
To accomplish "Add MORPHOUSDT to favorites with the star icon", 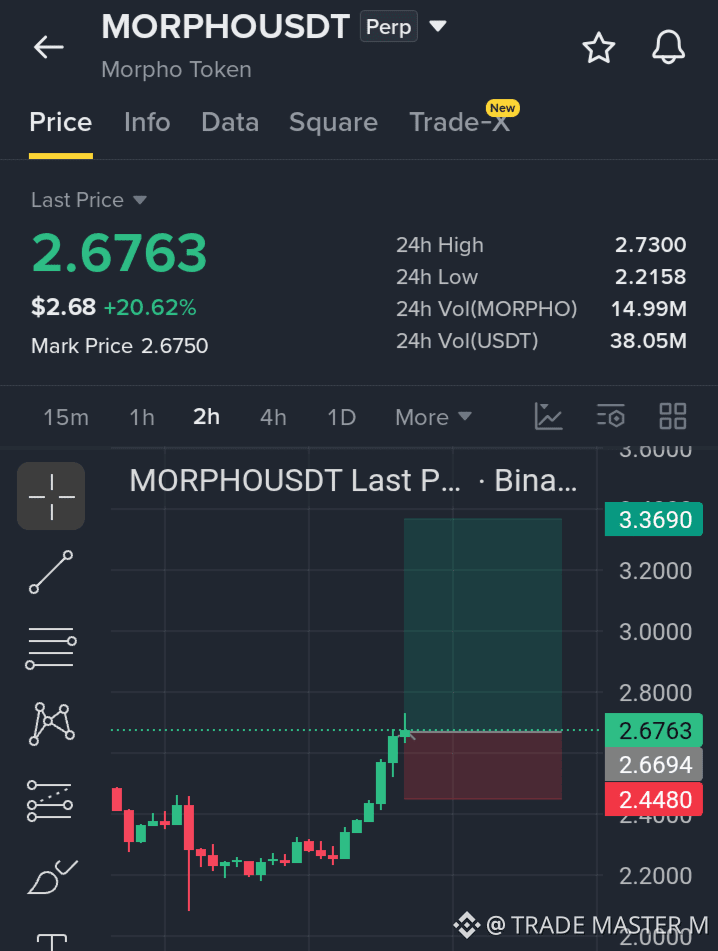I will click(599, 48).
